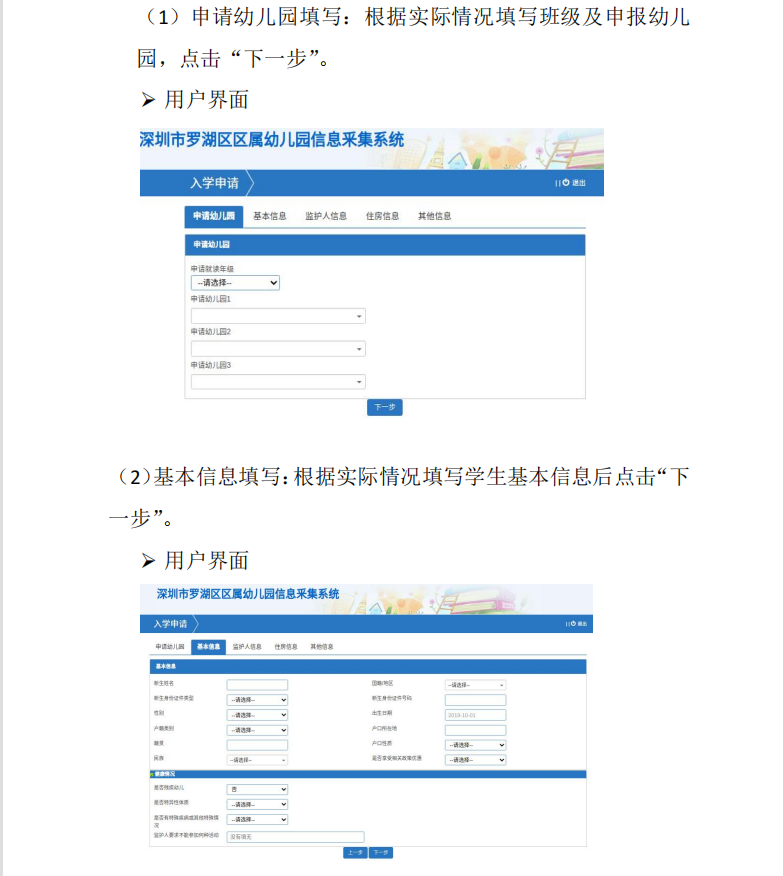Click the 出生日期 date field
The image size is (783, 876).
point(476,715)
